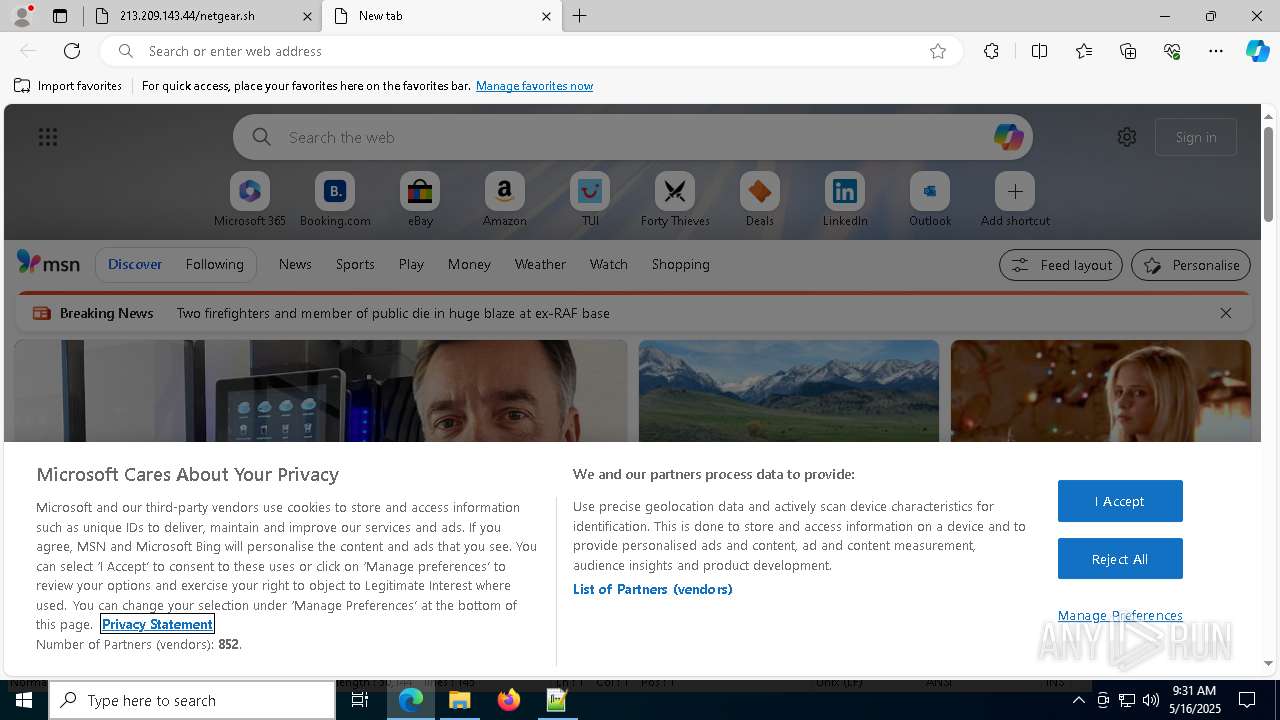
Task: Click the Reject All button
Action: click(1120, 559)
